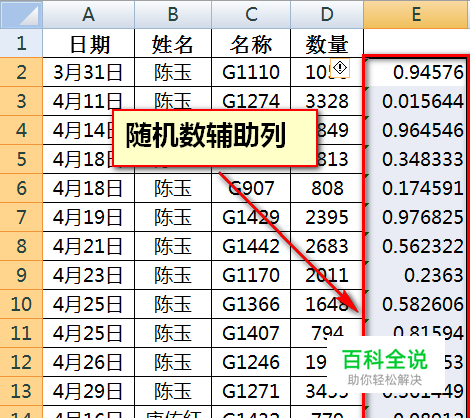470x418 pixels.
Task: Select row 10 header
Action: (x=21, y=304)
